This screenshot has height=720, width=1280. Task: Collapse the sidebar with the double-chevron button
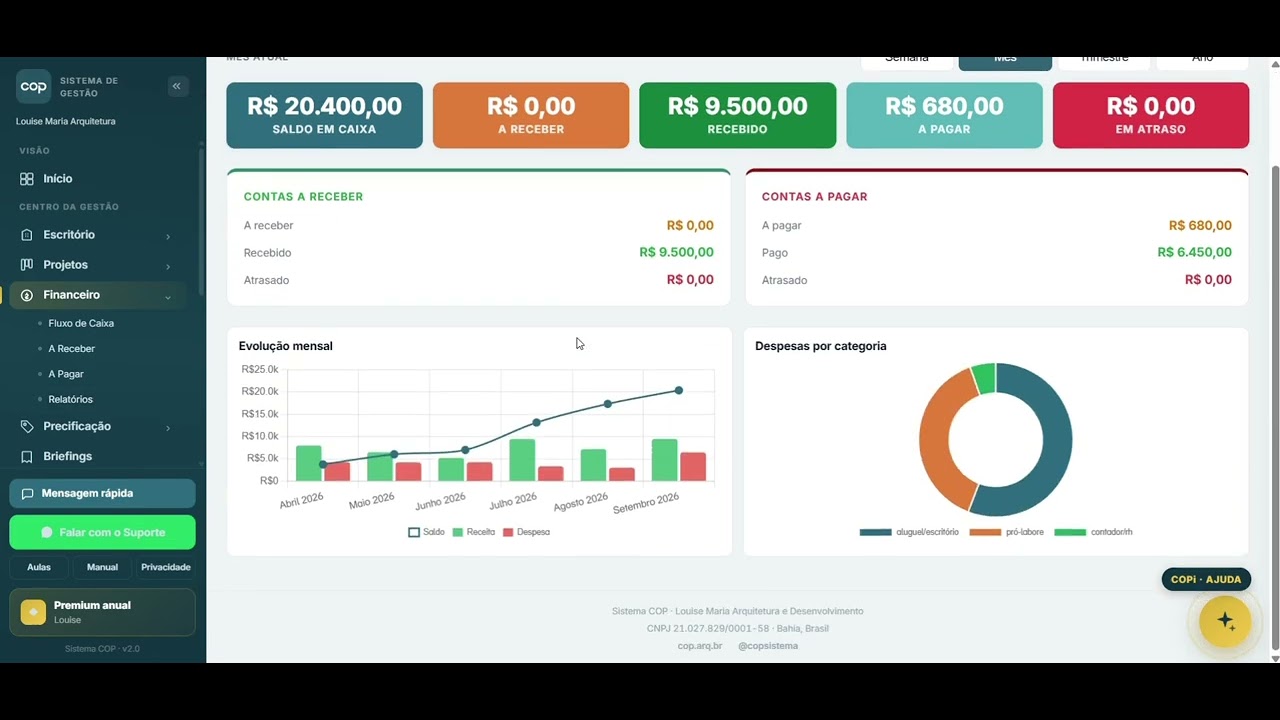[177, 86]
